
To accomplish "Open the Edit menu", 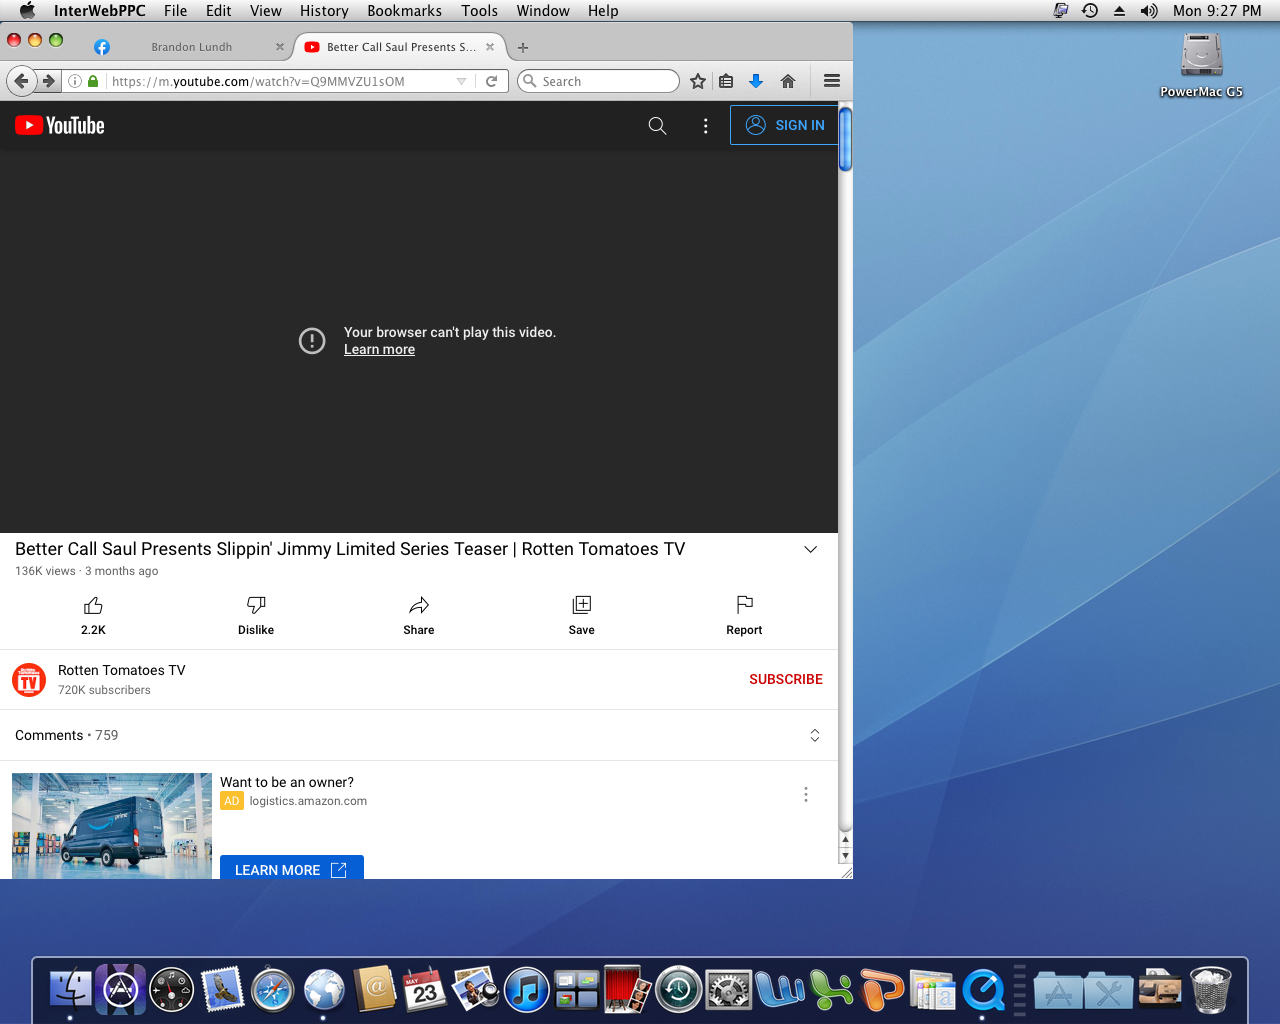I will (x=218, y=11).
